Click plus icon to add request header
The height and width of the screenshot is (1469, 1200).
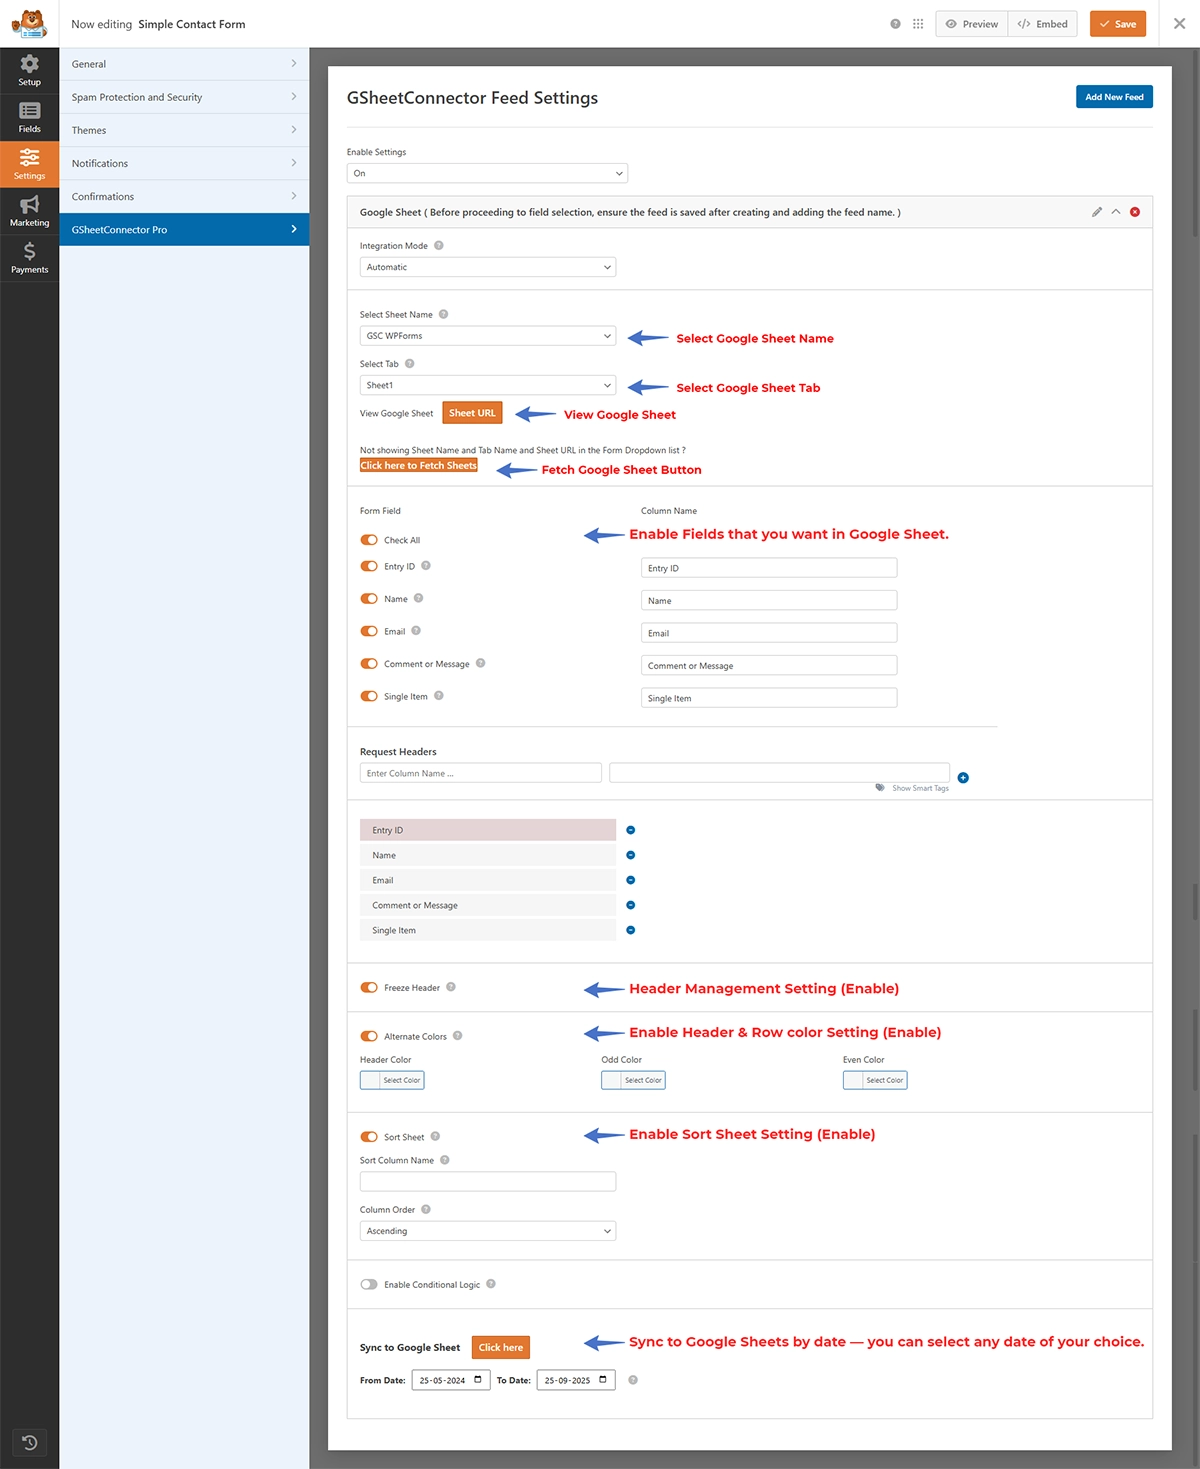pyautogui.click(x=963, y=778)
